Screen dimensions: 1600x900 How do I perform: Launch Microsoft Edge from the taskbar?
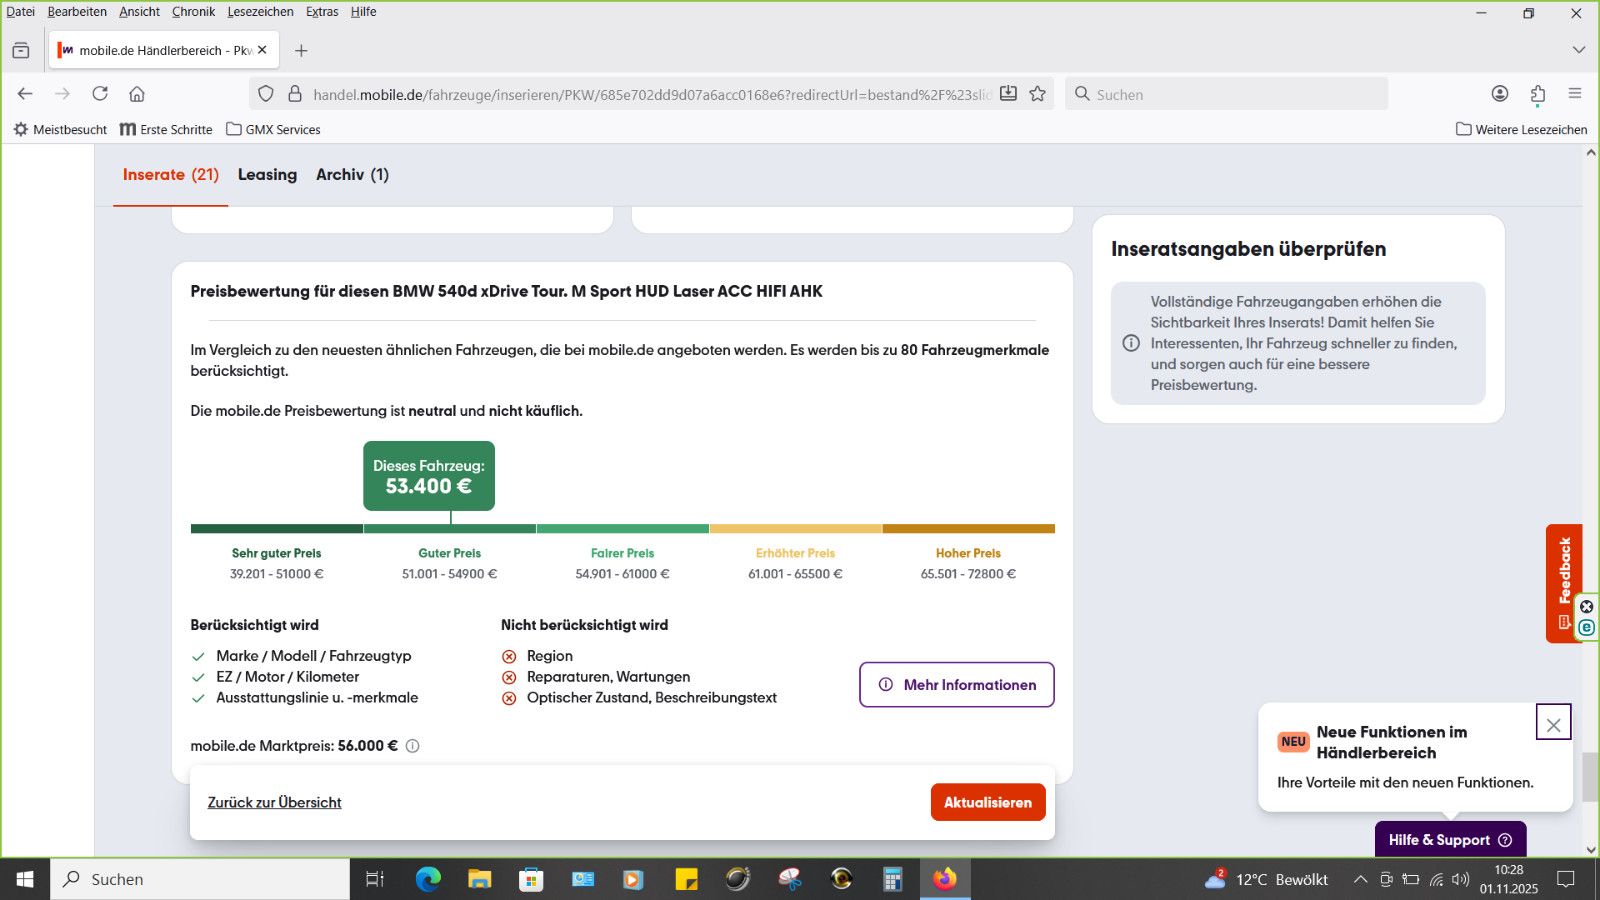click(x=428, y=879)
